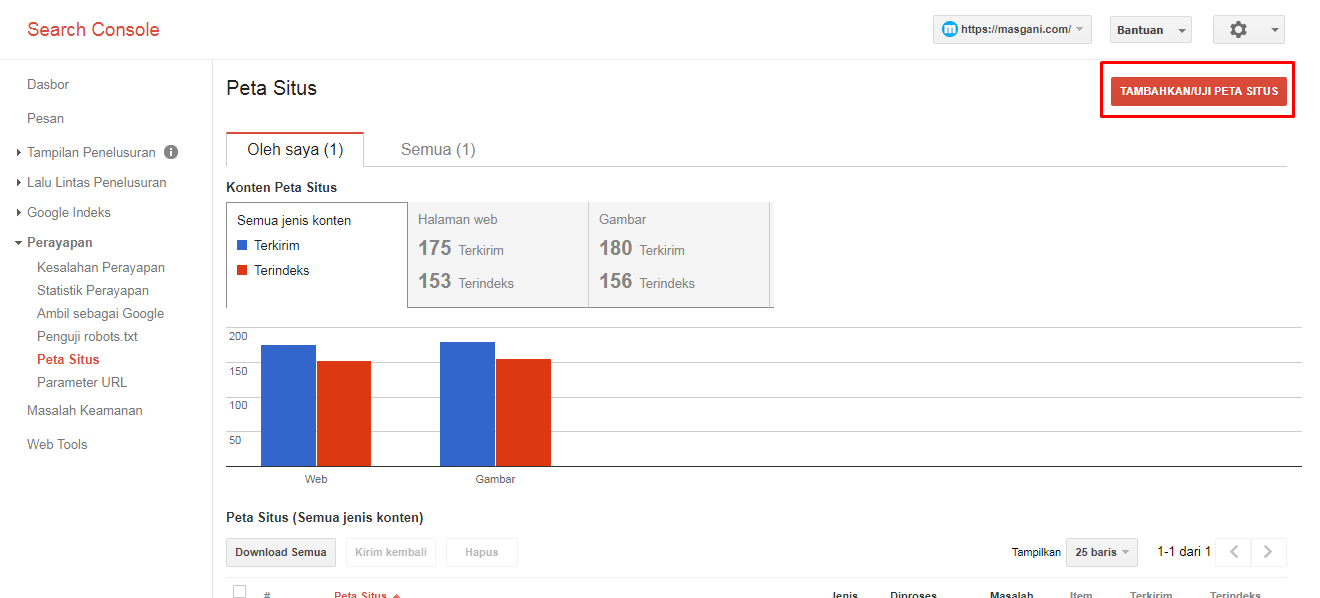The width and height of the screenshot is (1320, 598).
Task: Click the info icon beside Tampilan Penelusuran
Action: [x=171, y=152]
